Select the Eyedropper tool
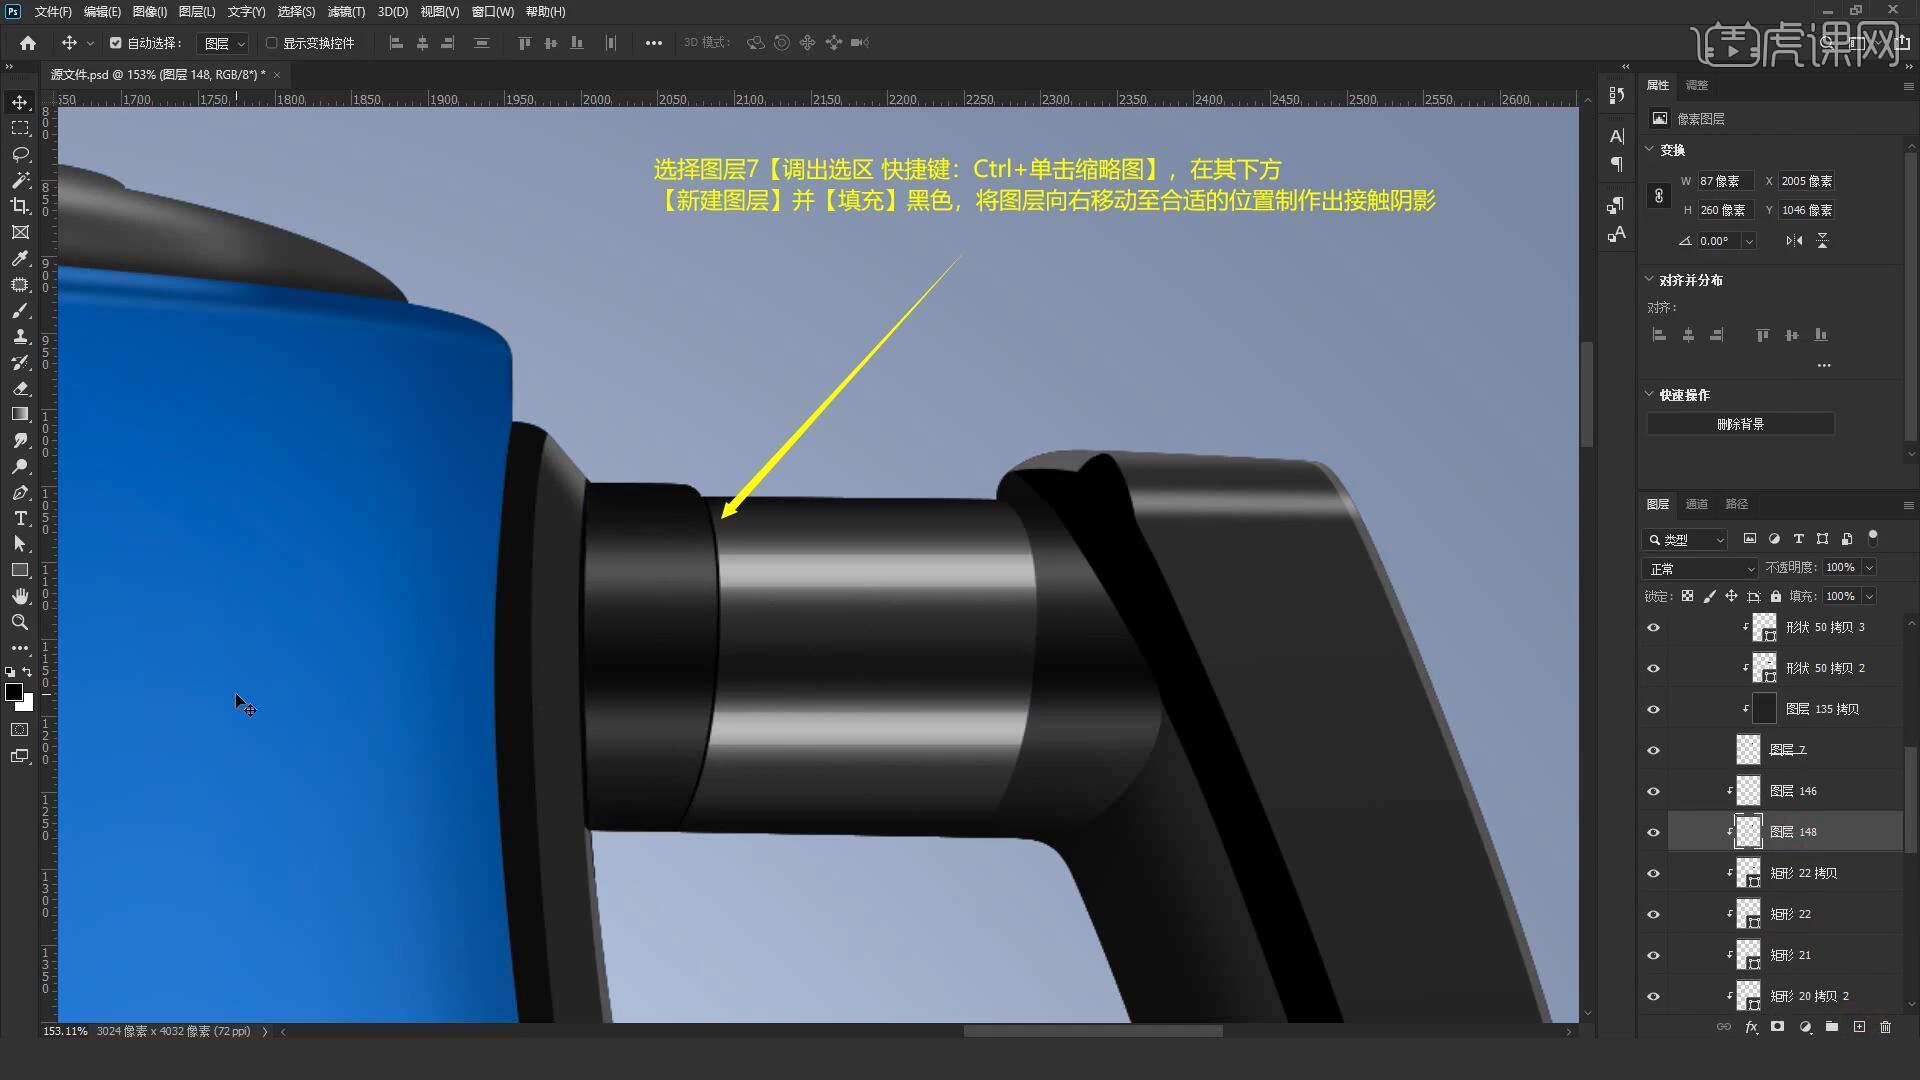Screen dimensions: 1920x1080 tap(20, 258)
